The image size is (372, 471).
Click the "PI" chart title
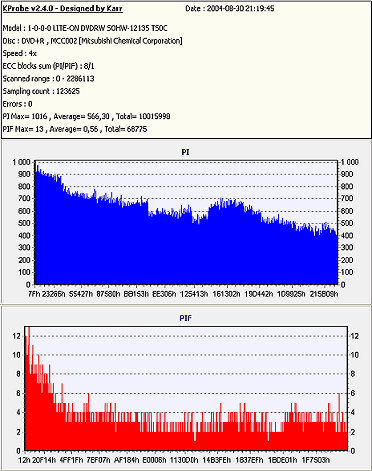pyautogui.click(x=185, y=152)
